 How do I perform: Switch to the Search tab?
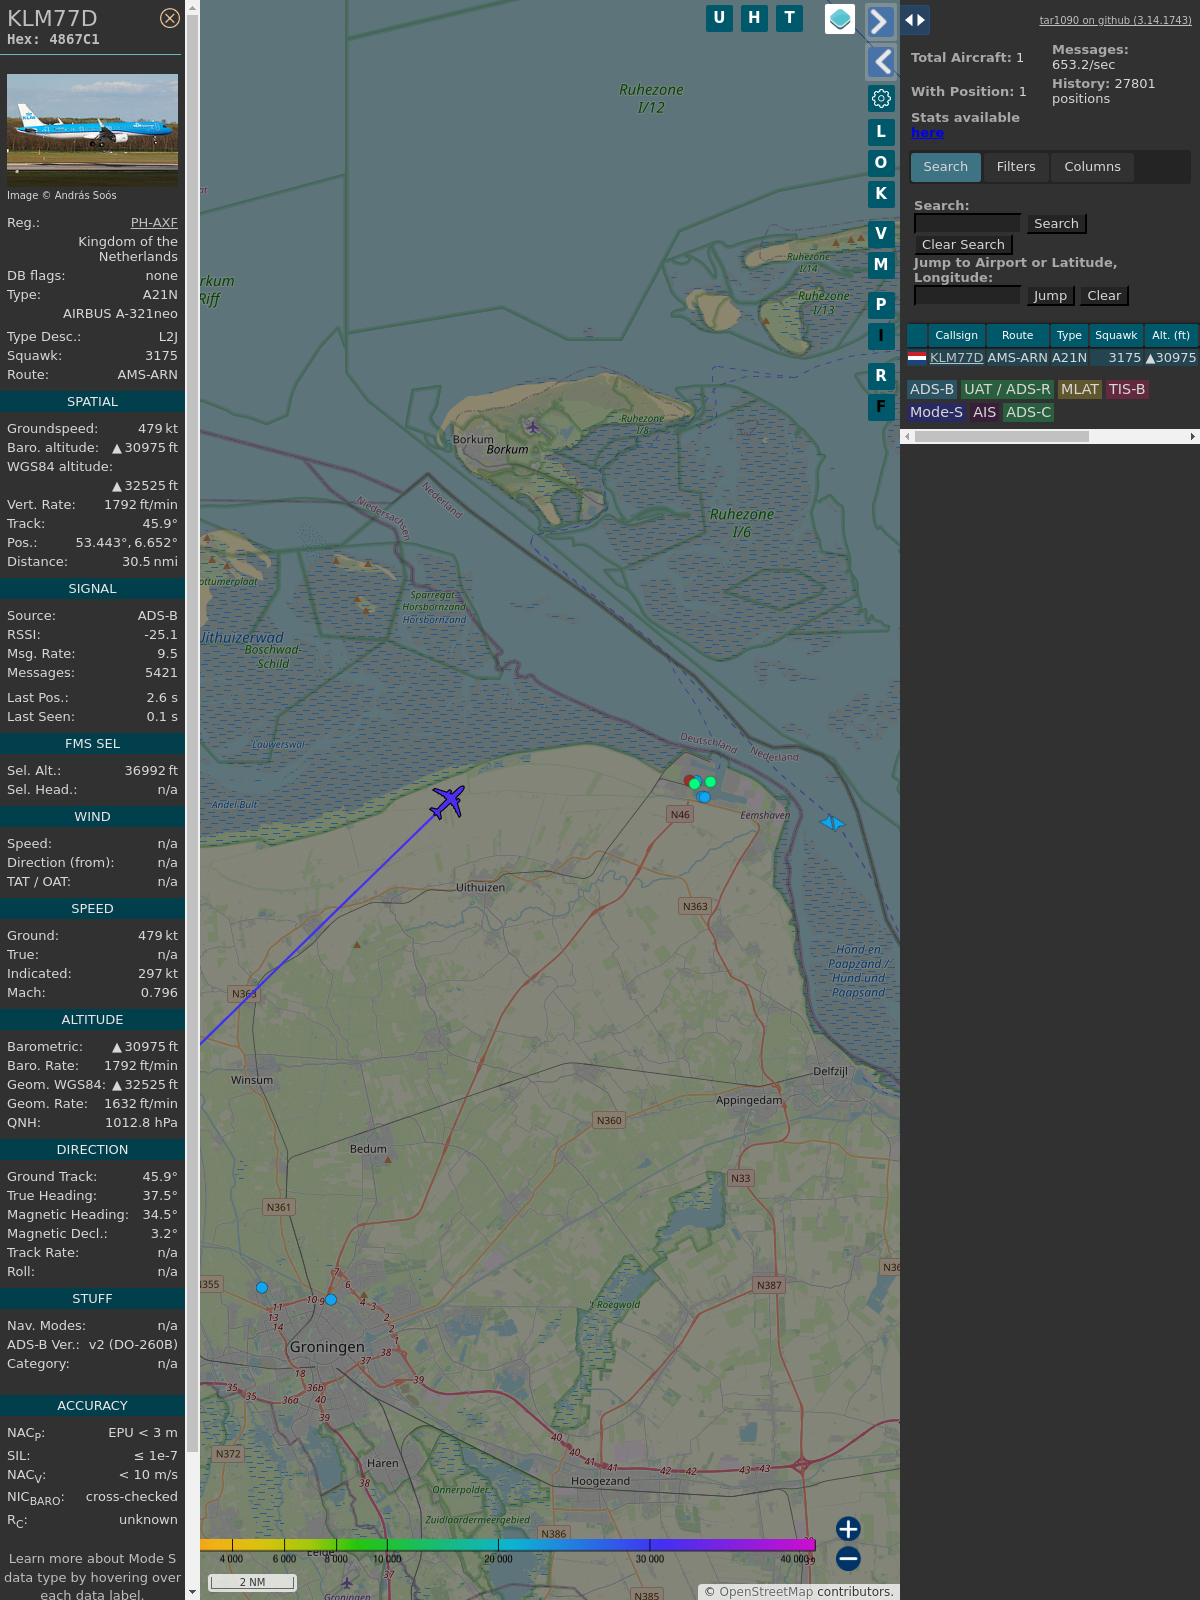tap(945, 167)
